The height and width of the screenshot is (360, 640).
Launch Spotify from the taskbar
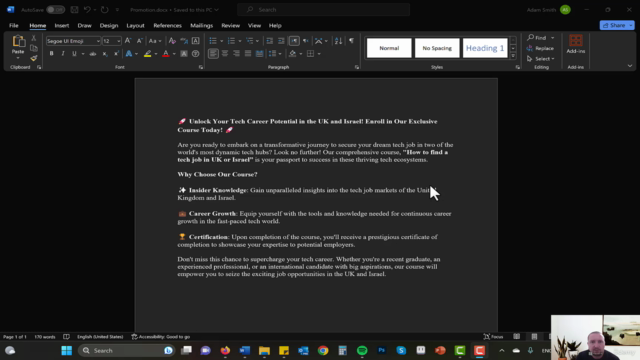tap(362, 350)
